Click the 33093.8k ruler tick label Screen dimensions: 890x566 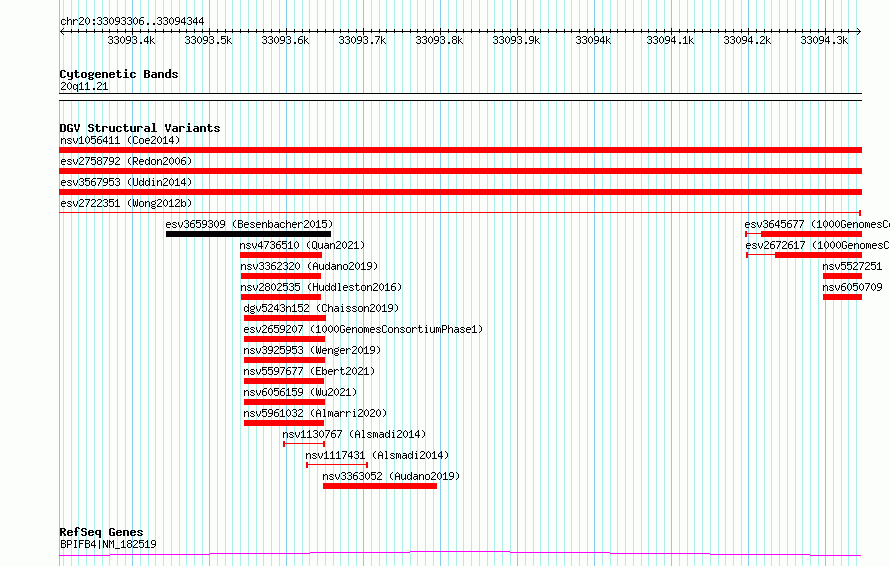point(439,40)
